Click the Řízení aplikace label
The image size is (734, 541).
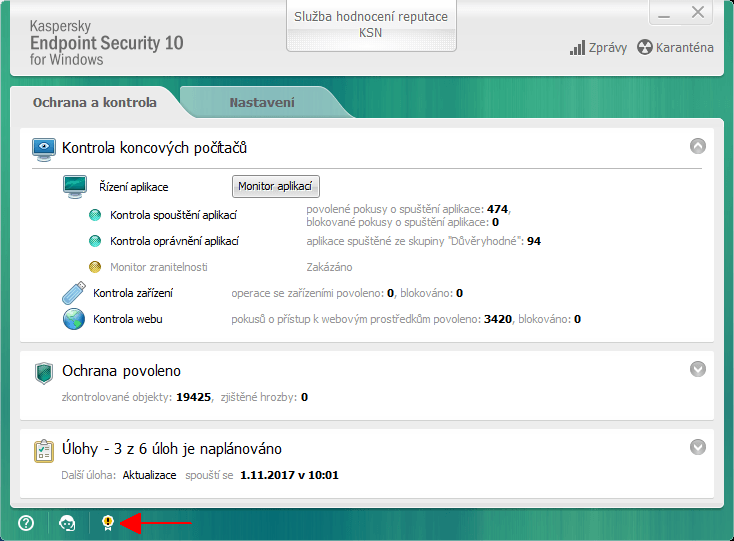(x=133, y=187)
